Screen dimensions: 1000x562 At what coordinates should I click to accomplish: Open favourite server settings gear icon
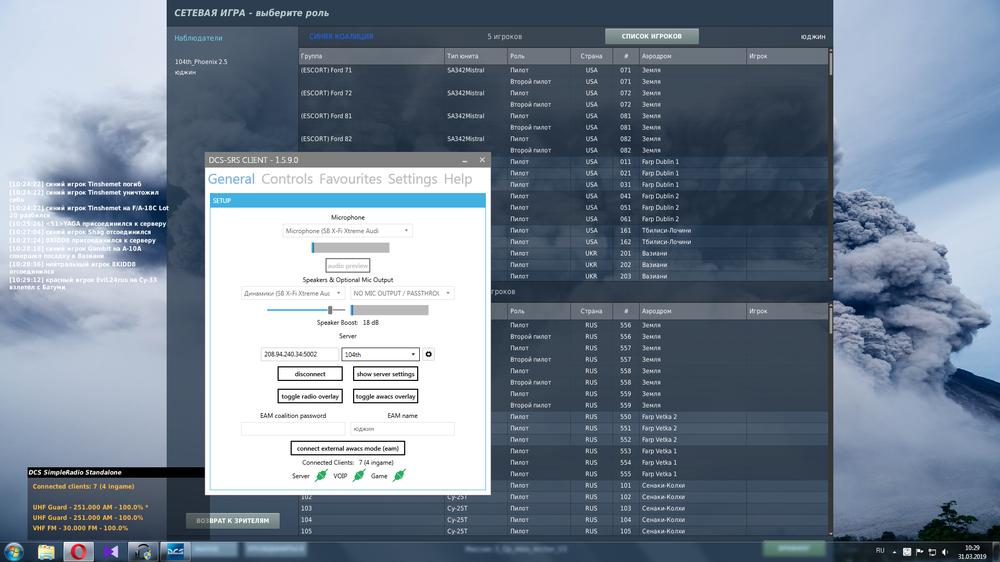(x=429, y=354)
